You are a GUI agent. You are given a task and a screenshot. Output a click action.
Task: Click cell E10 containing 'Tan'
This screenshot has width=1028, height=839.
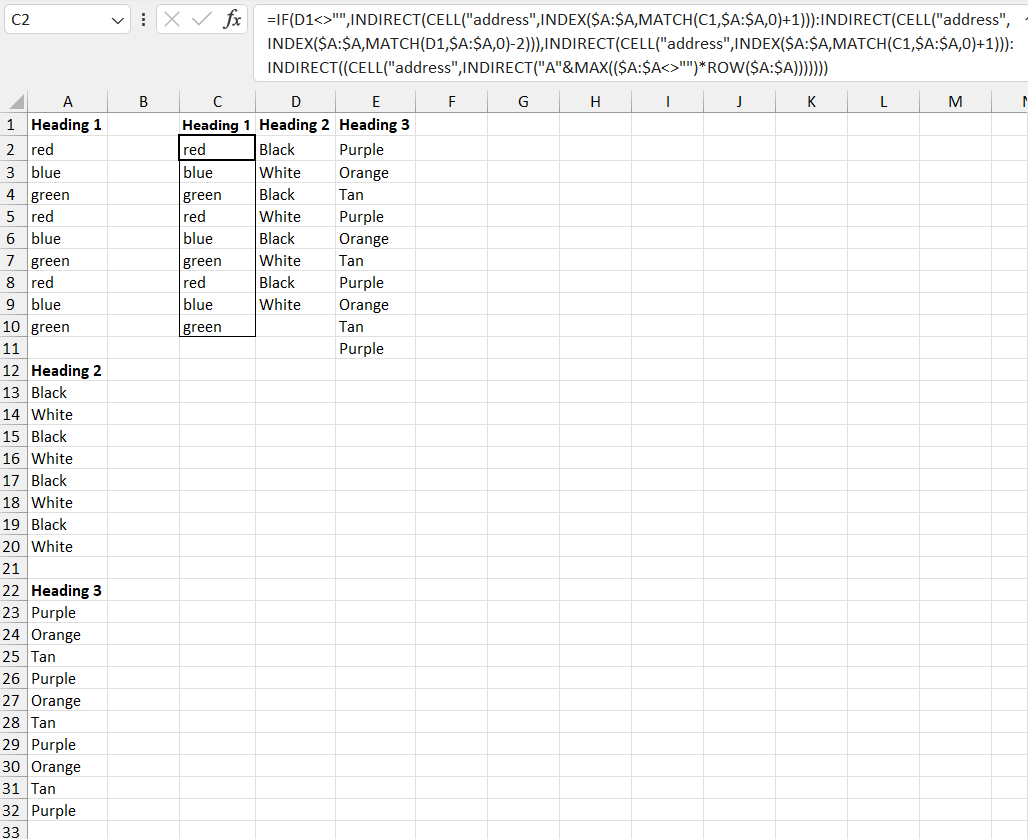click(x=376, y=326)
